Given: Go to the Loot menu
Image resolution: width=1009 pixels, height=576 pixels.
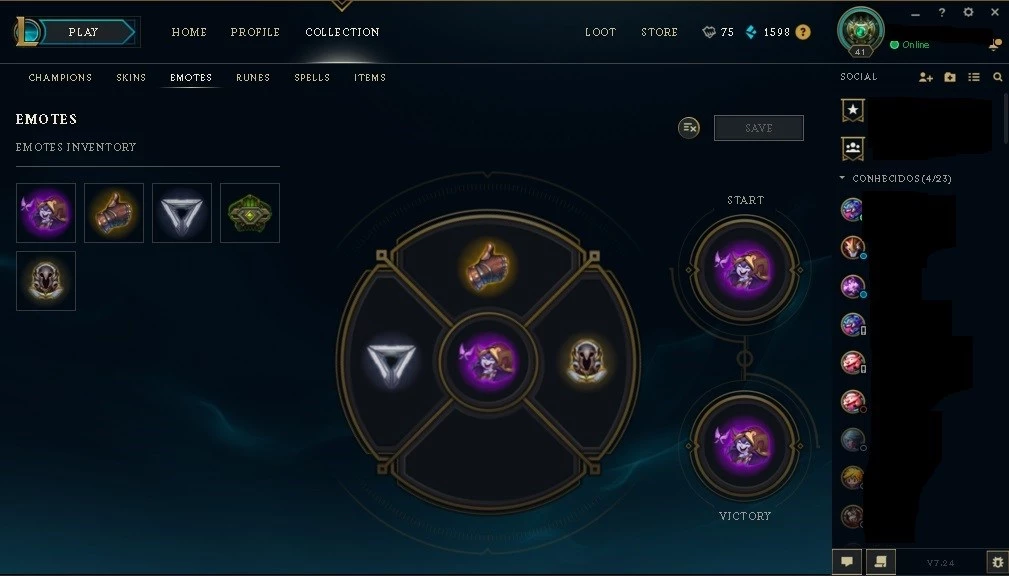Looking at the screenshot, I should pyautogui.click(x=600, y=32).
